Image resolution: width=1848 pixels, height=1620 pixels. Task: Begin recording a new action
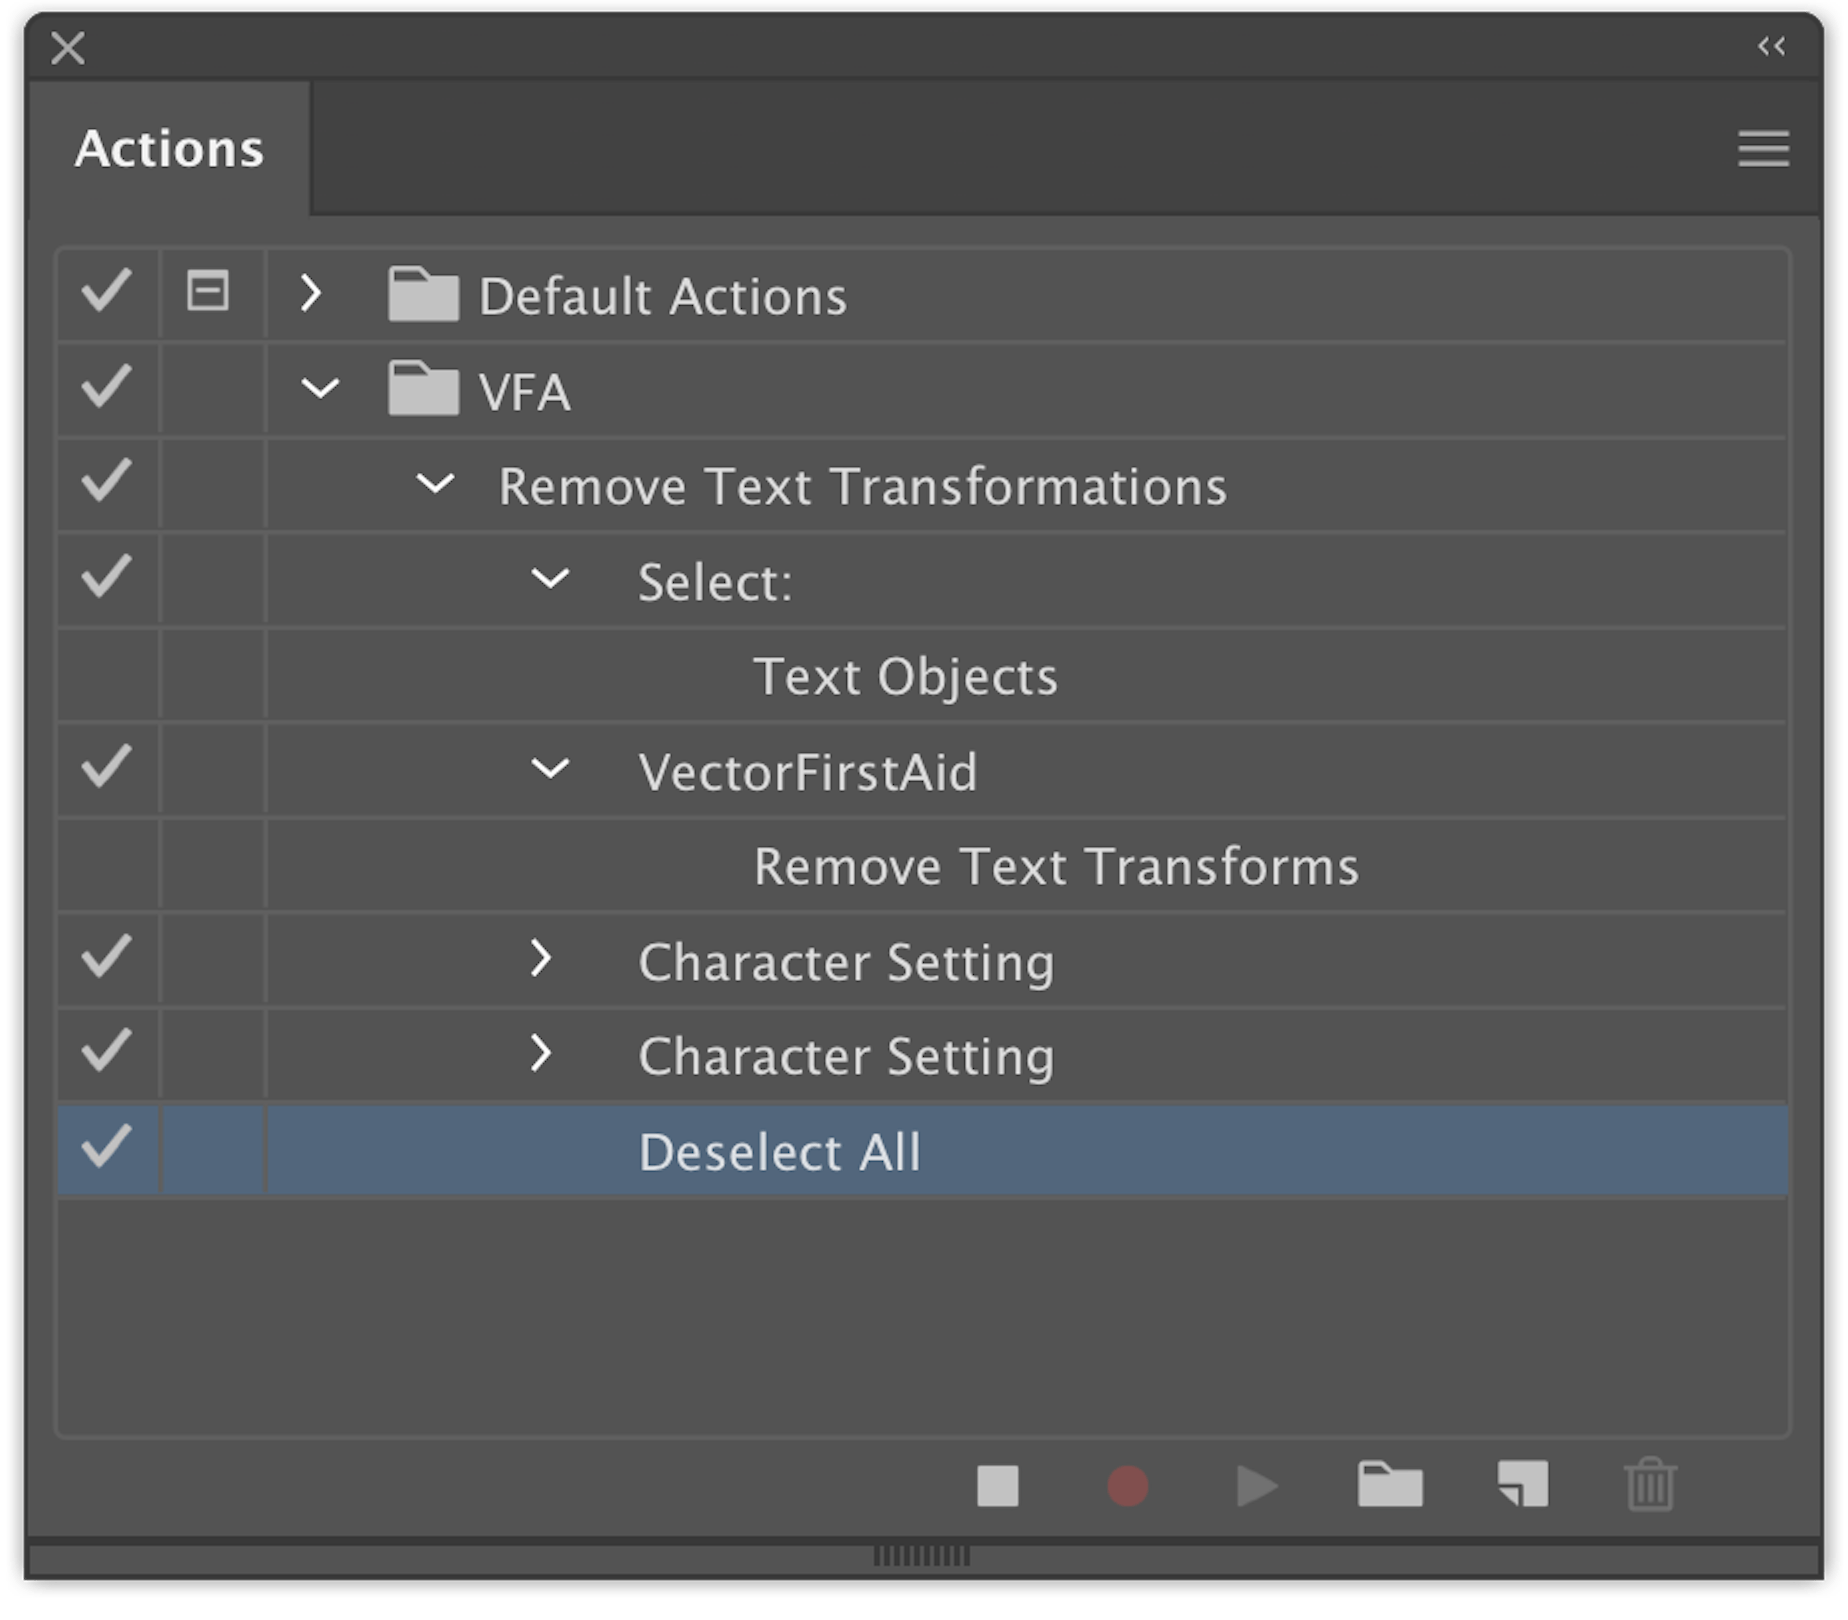tap(1130, 1487)
